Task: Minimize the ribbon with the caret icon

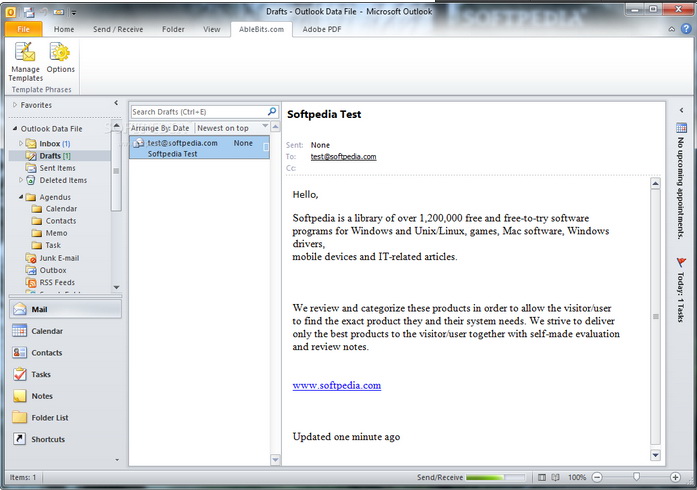Action: 671,29
